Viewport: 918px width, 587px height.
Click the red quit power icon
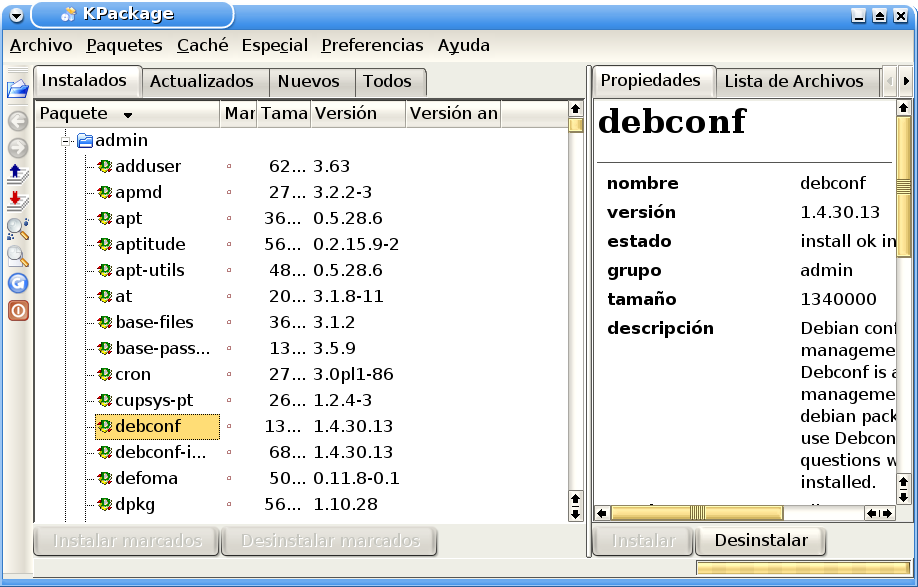[x=17, y=310]
